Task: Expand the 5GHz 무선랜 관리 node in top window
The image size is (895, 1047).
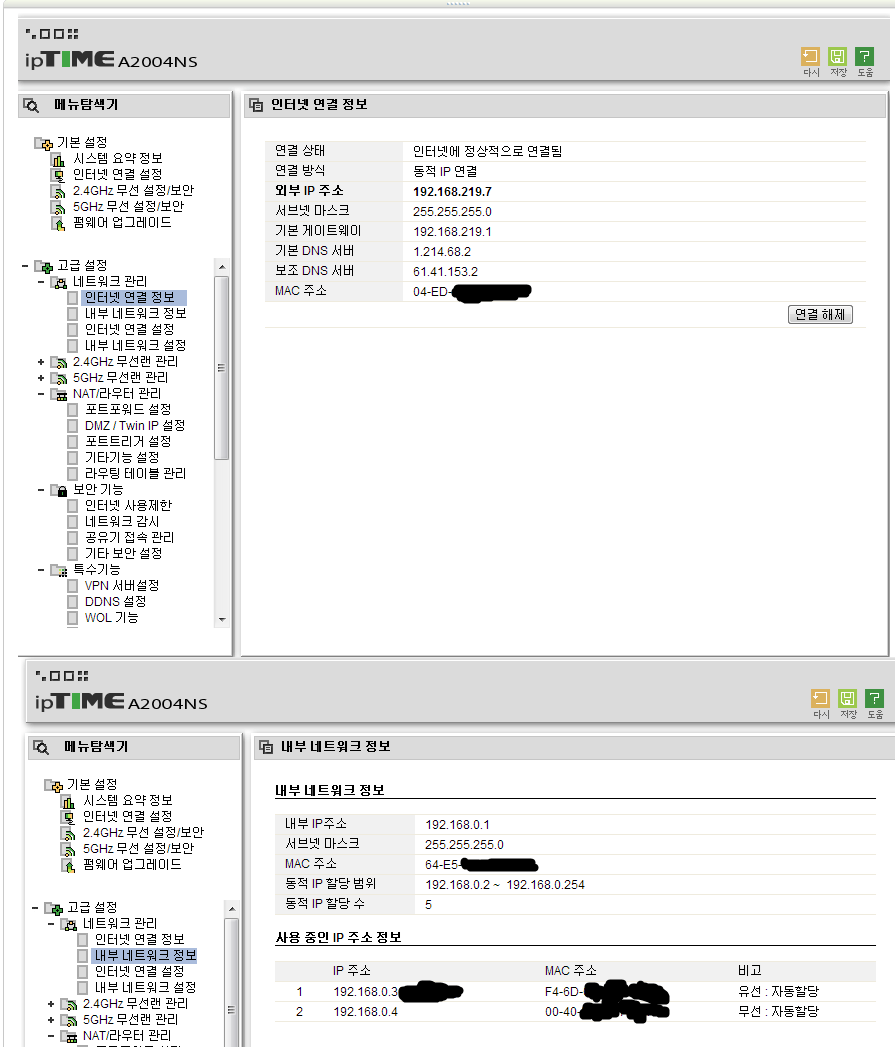Action: (x=41, y=378)
